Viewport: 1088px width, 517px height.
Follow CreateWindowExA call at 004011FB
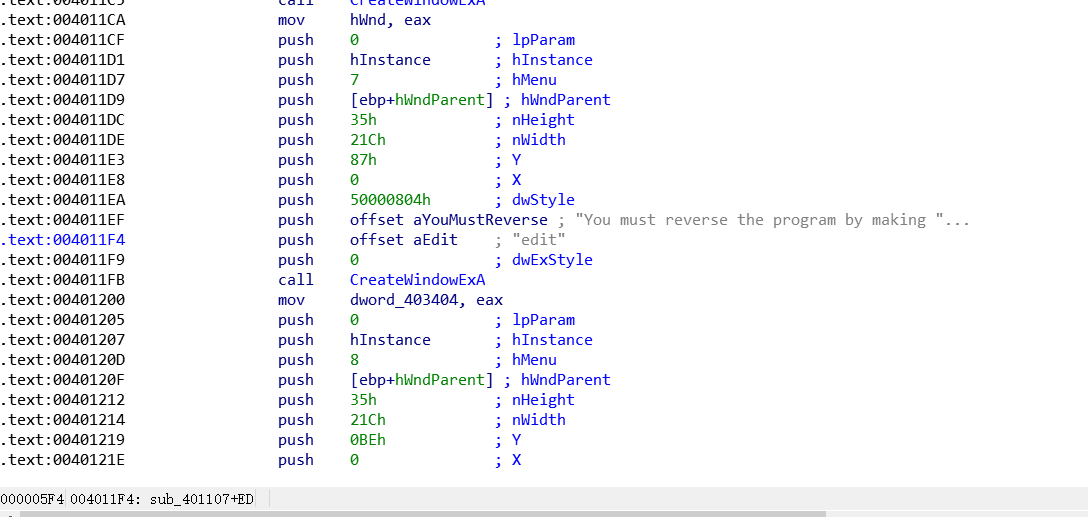[418, 280]
